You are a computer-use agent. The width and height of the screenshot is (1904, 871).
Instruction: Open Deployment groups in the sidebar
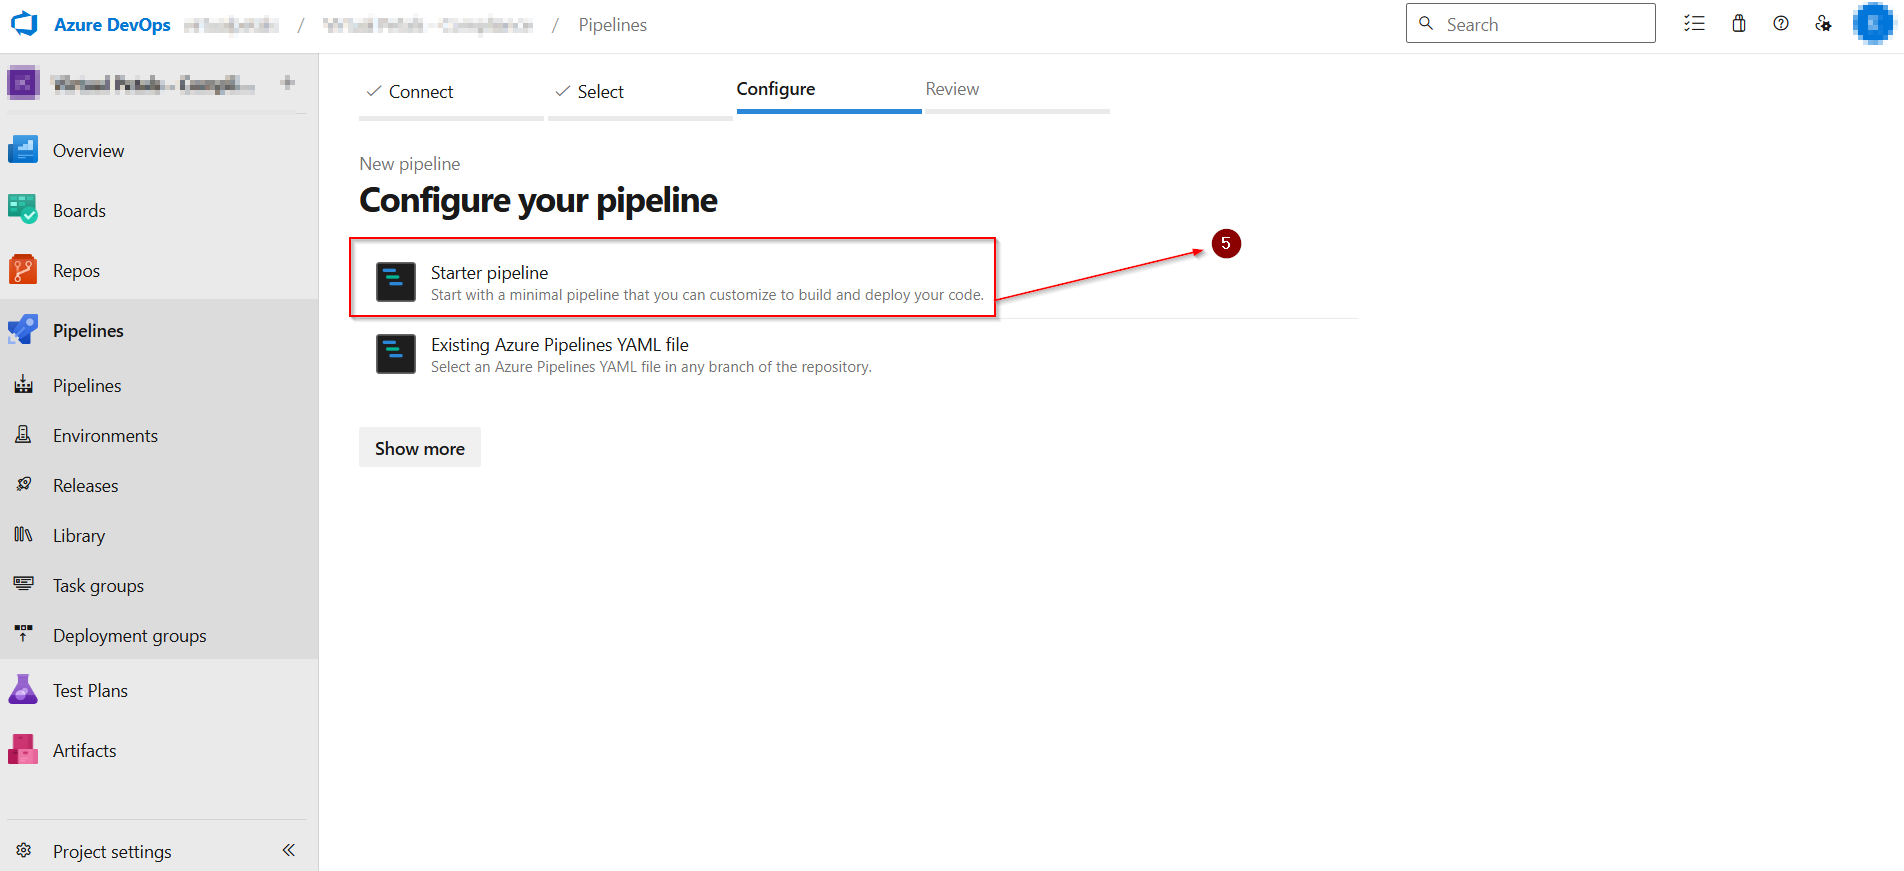[x=159, y=636]
